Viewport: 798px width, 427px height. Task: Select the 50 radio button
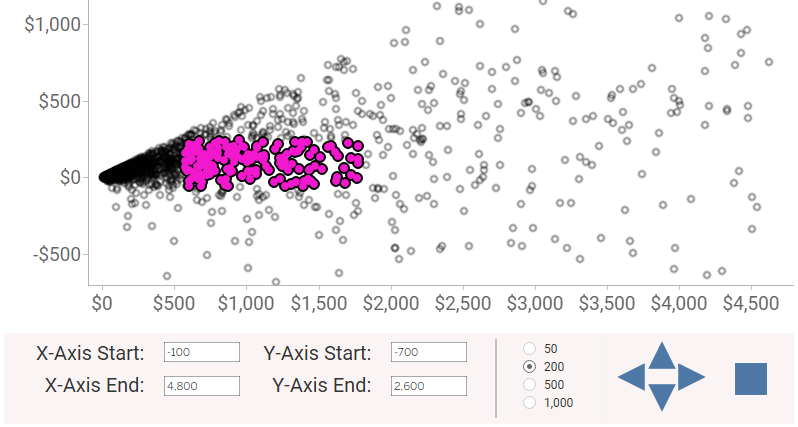(x=530, y=349)
